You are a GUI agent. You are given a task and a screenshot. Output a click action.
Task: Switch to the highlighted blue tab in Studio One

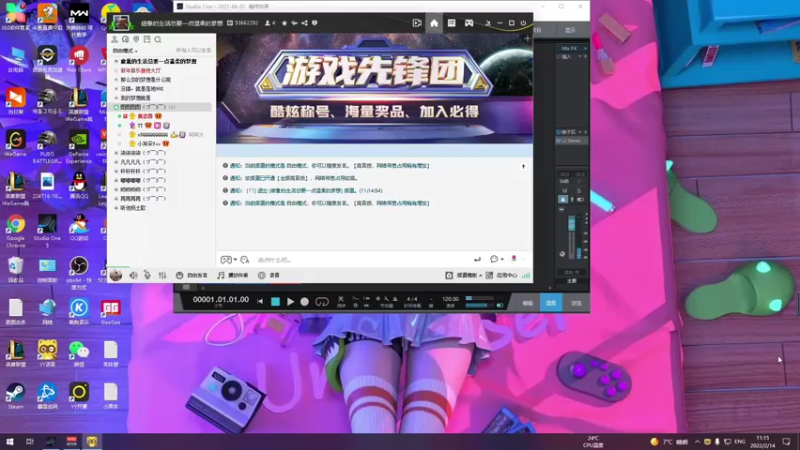[551, 303]
